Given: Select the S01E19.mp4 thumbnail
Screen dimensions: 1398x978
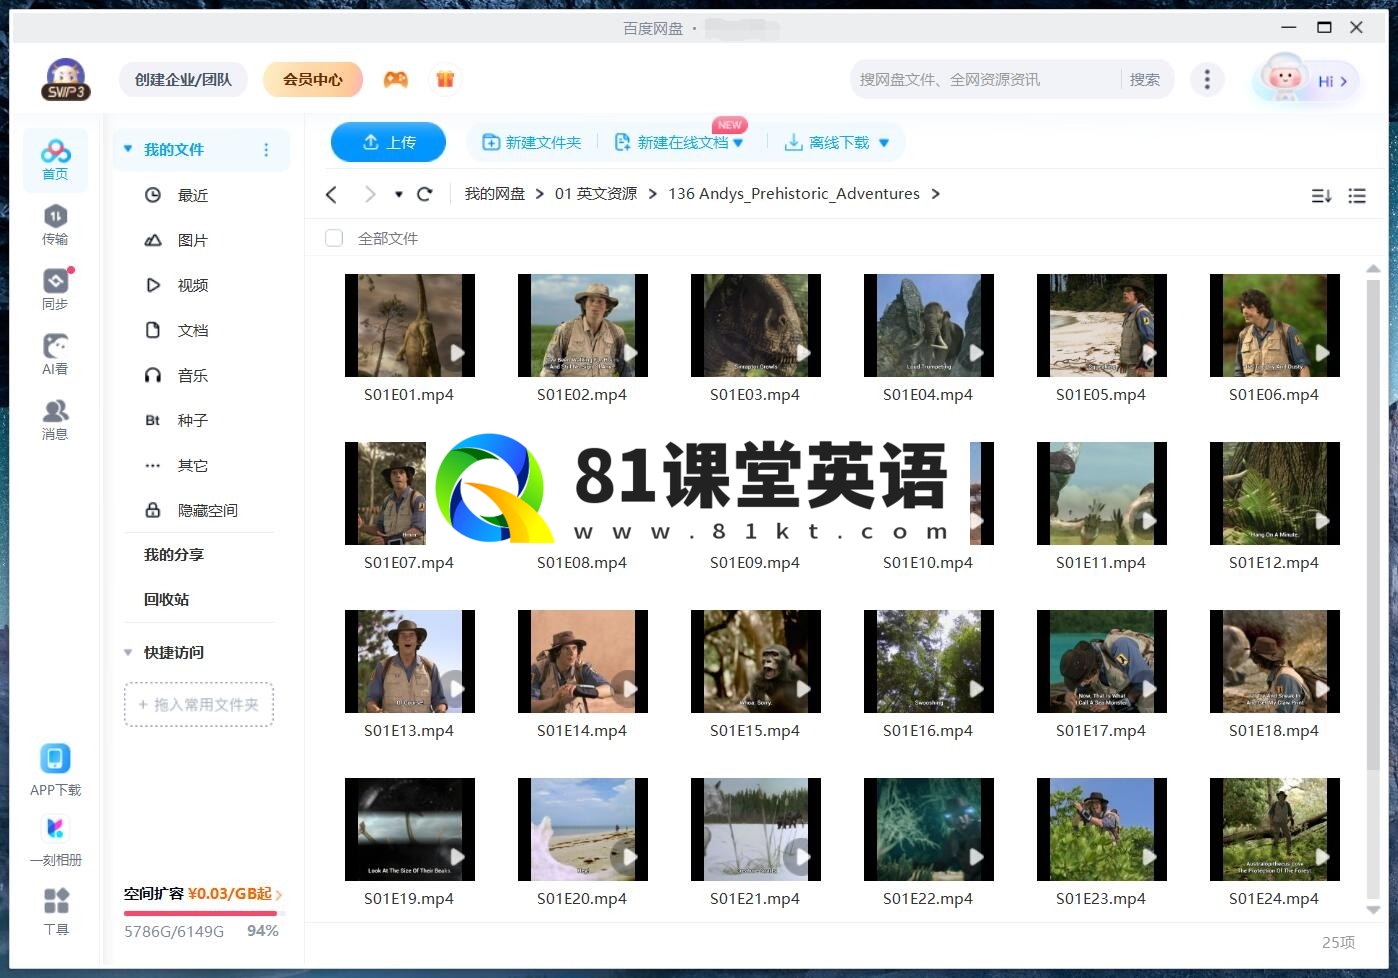Looking at the screenshot, I should click(x=410, y=829).
